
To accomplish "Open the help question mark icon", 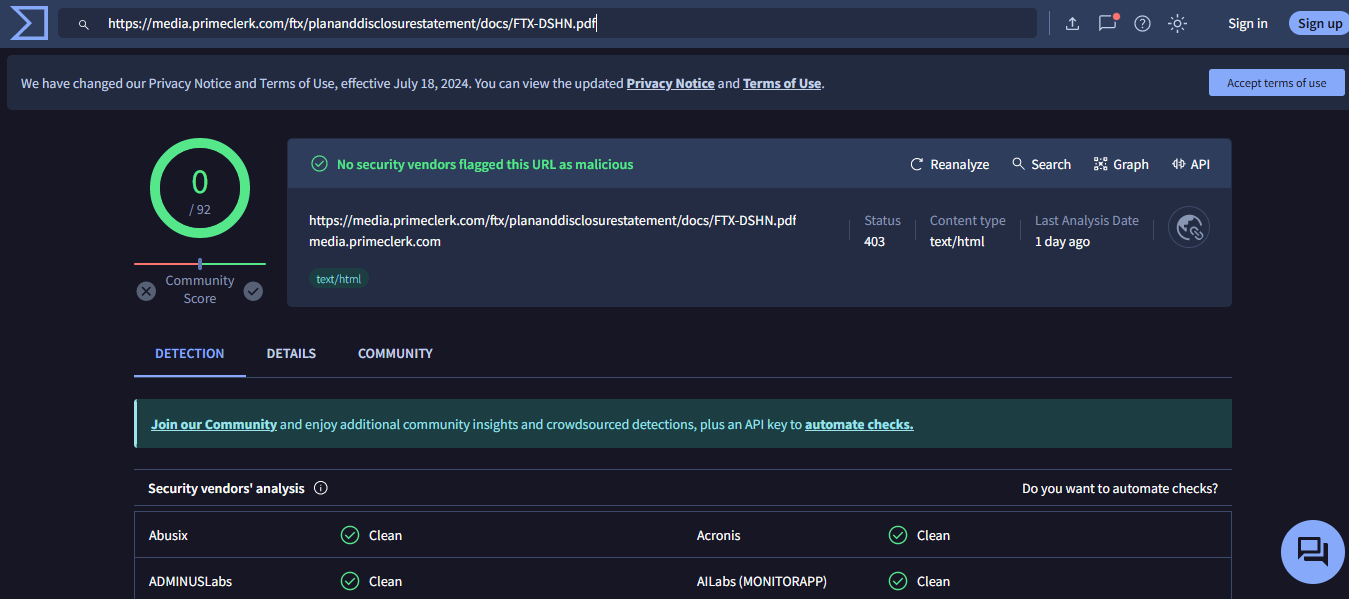I will coord(1142,24).
